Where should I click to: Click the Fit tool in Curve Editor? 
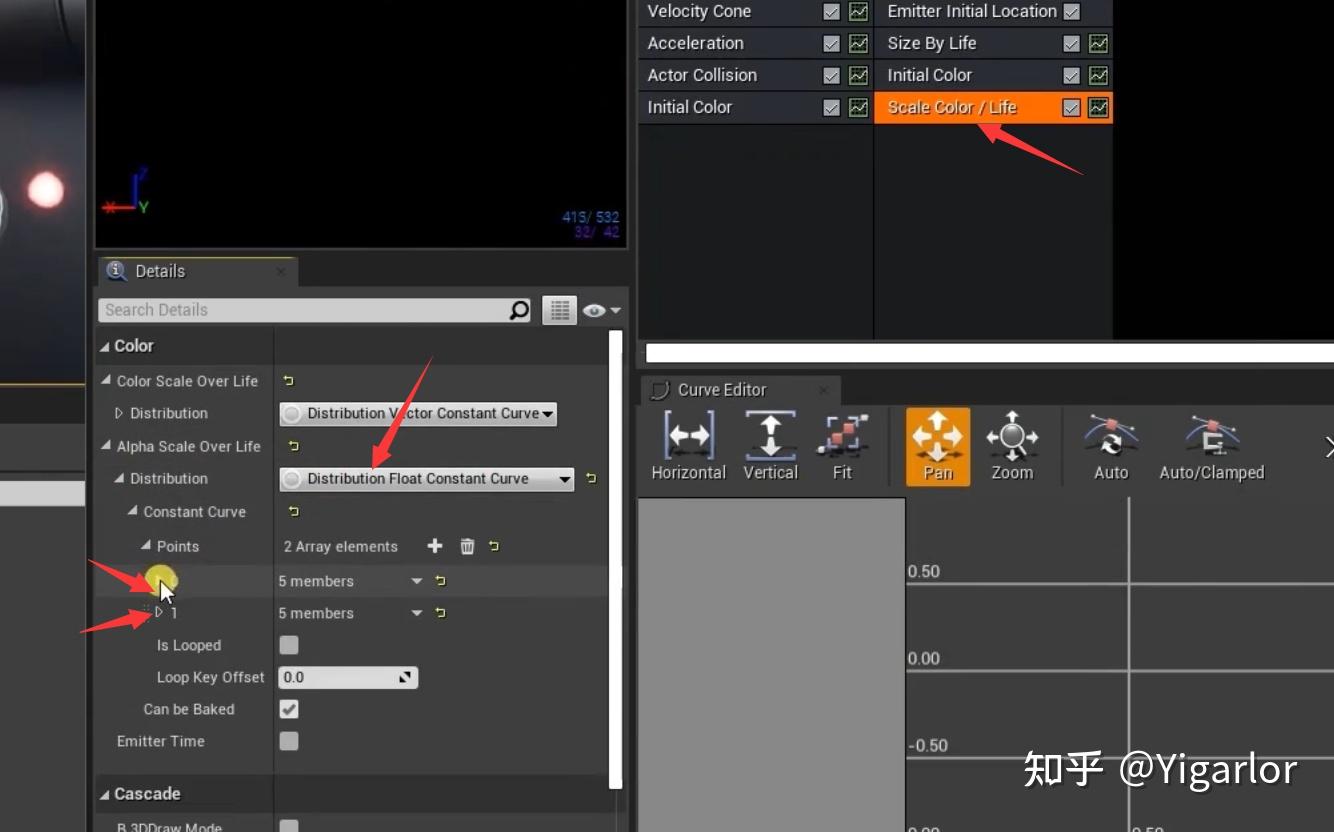coord(842,447)
